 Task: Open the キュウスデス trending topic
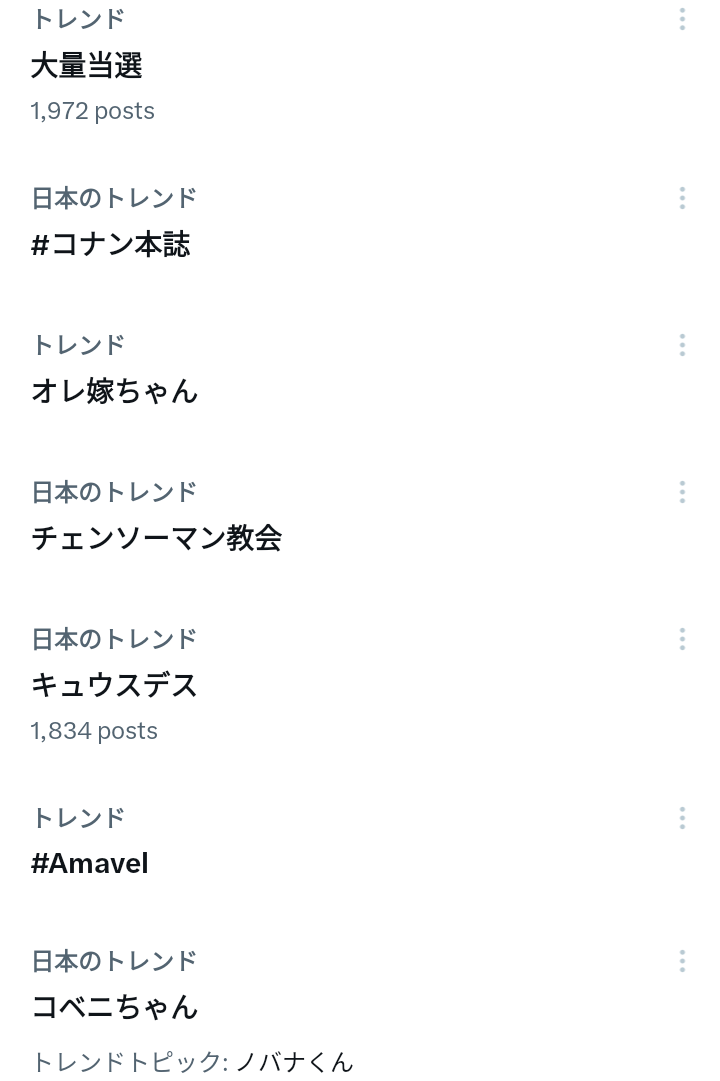click(x=115, y=685)
